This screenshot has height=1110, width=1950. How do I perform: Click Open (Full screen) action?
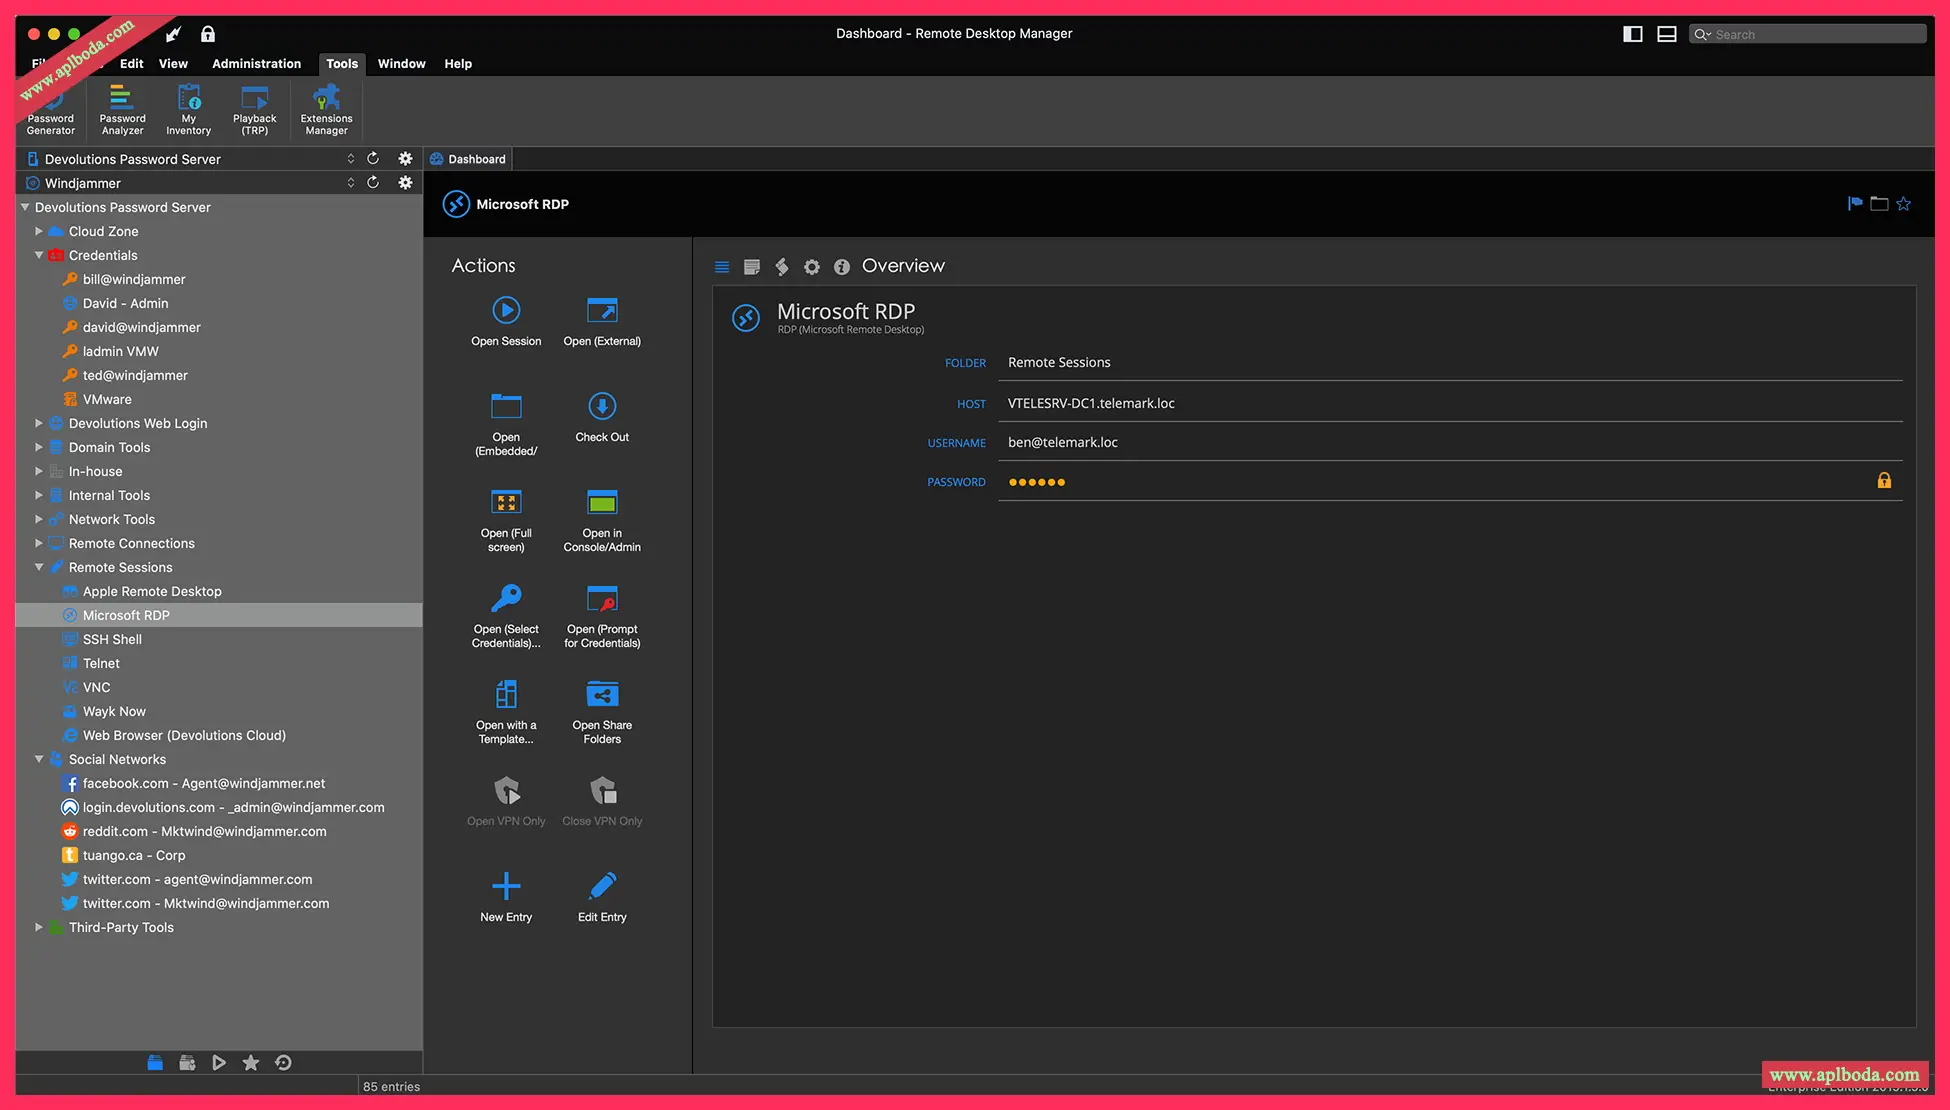tap(506, 520)
